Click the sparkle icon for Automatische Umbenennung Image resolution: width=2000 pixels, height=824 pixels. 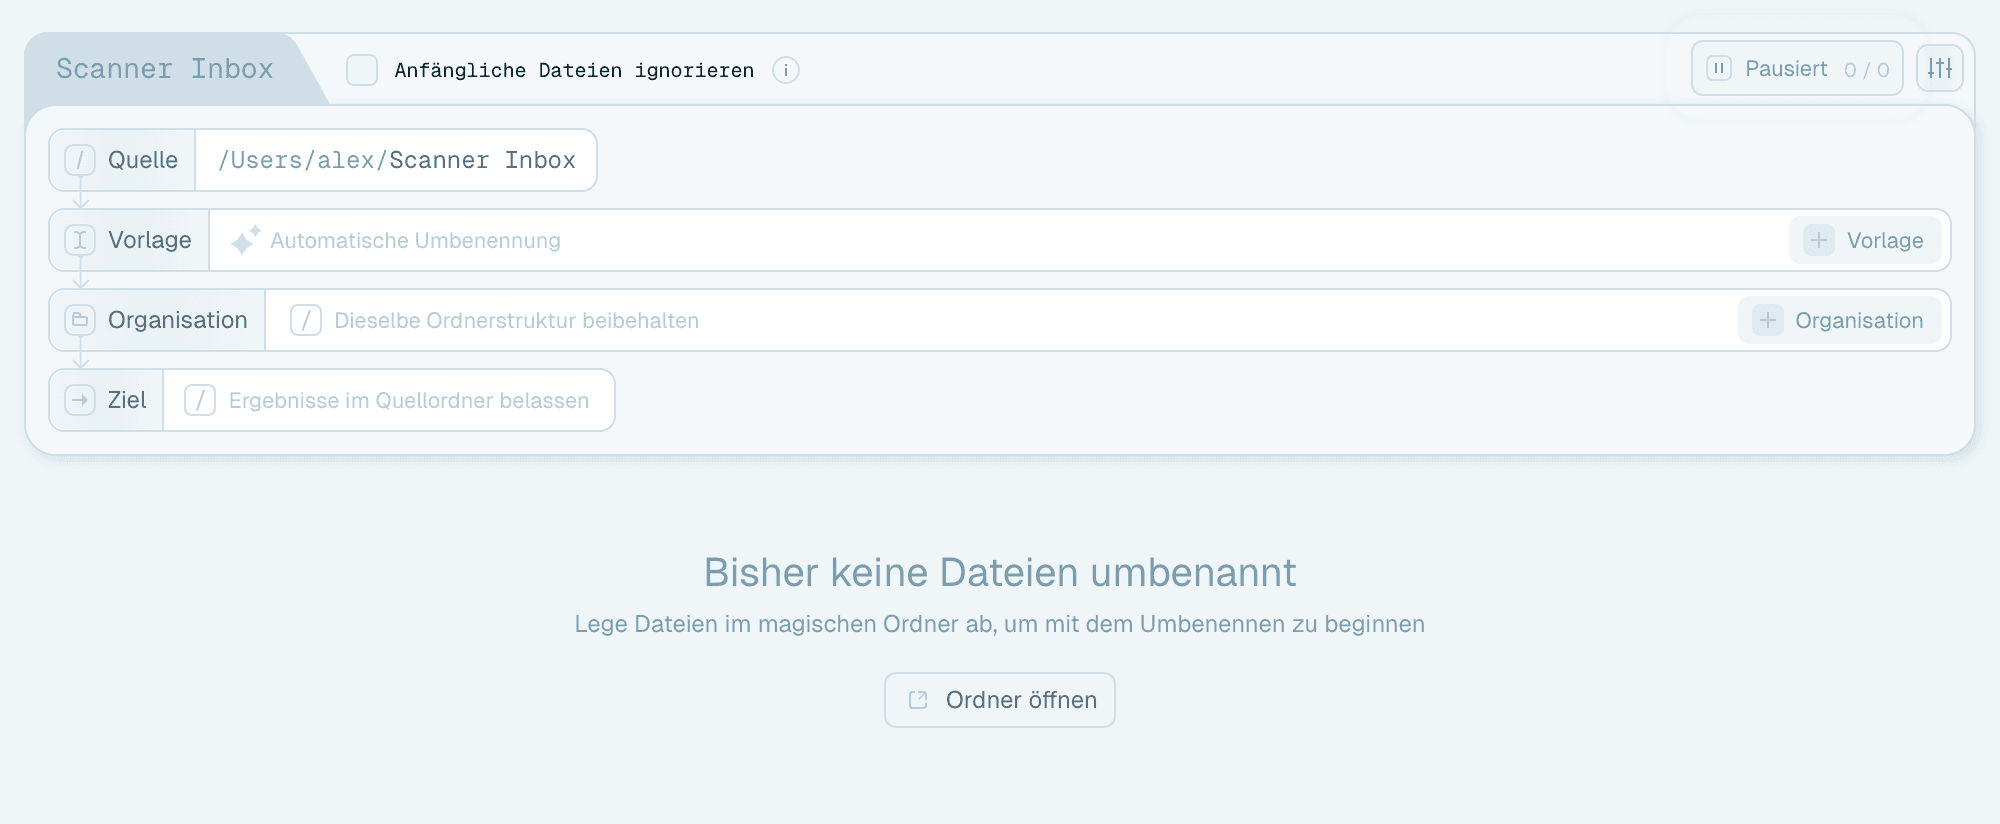click(x=245, y=240)
